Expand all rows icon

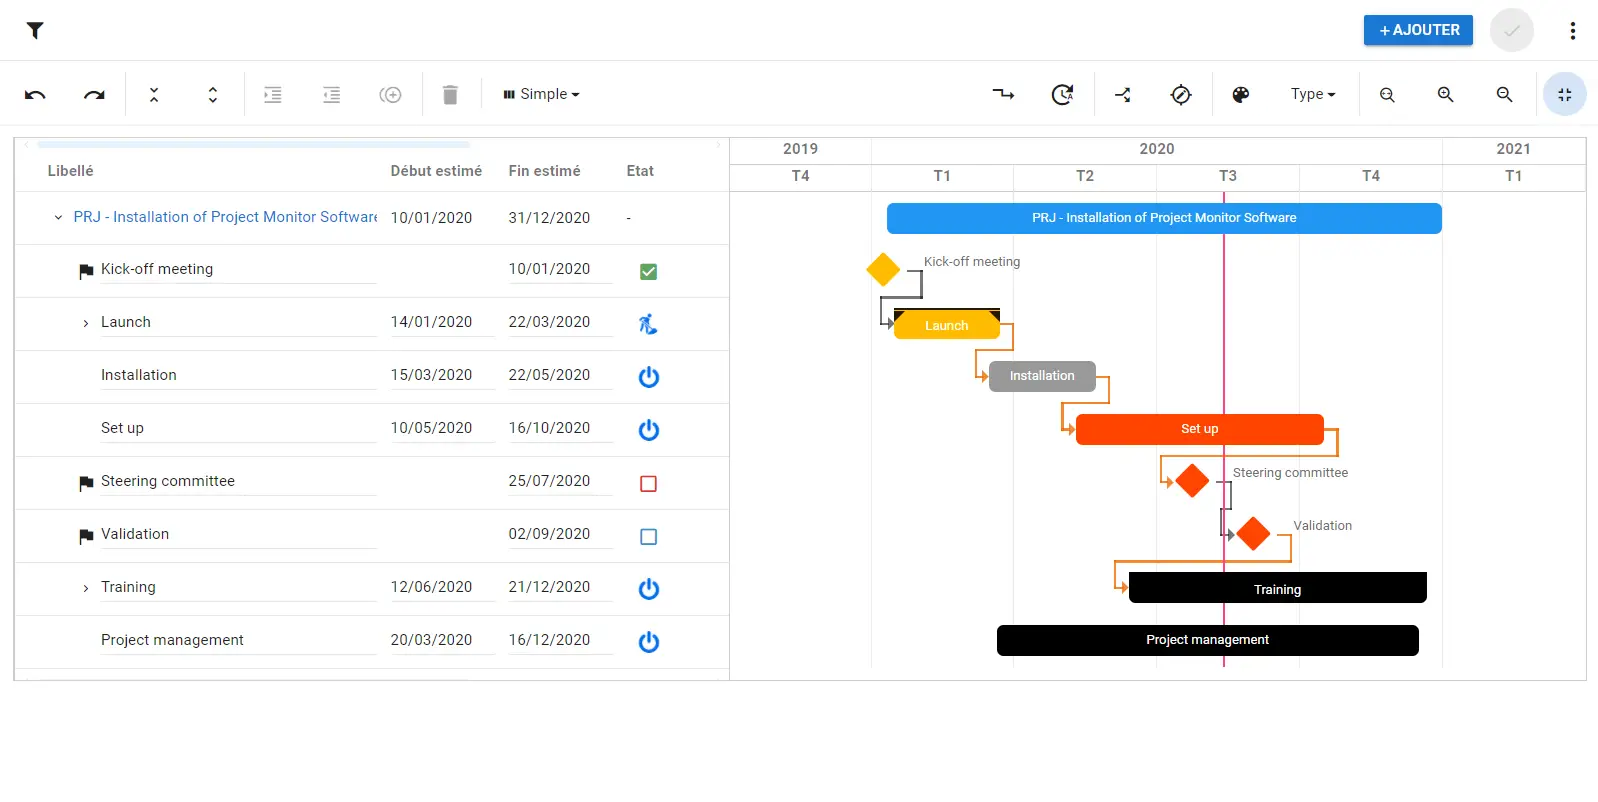tap(213, 94)
